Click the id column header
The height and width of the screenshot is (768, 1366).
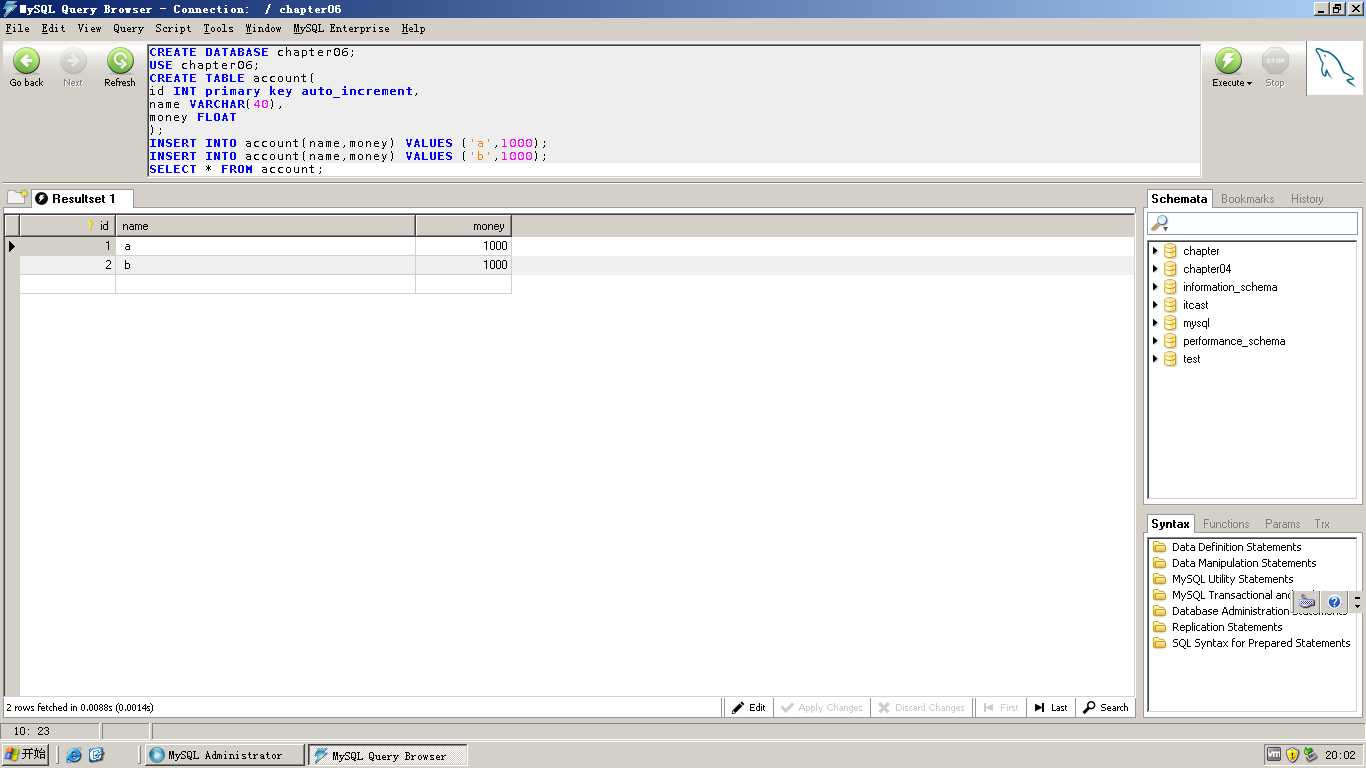pos(67,226)
